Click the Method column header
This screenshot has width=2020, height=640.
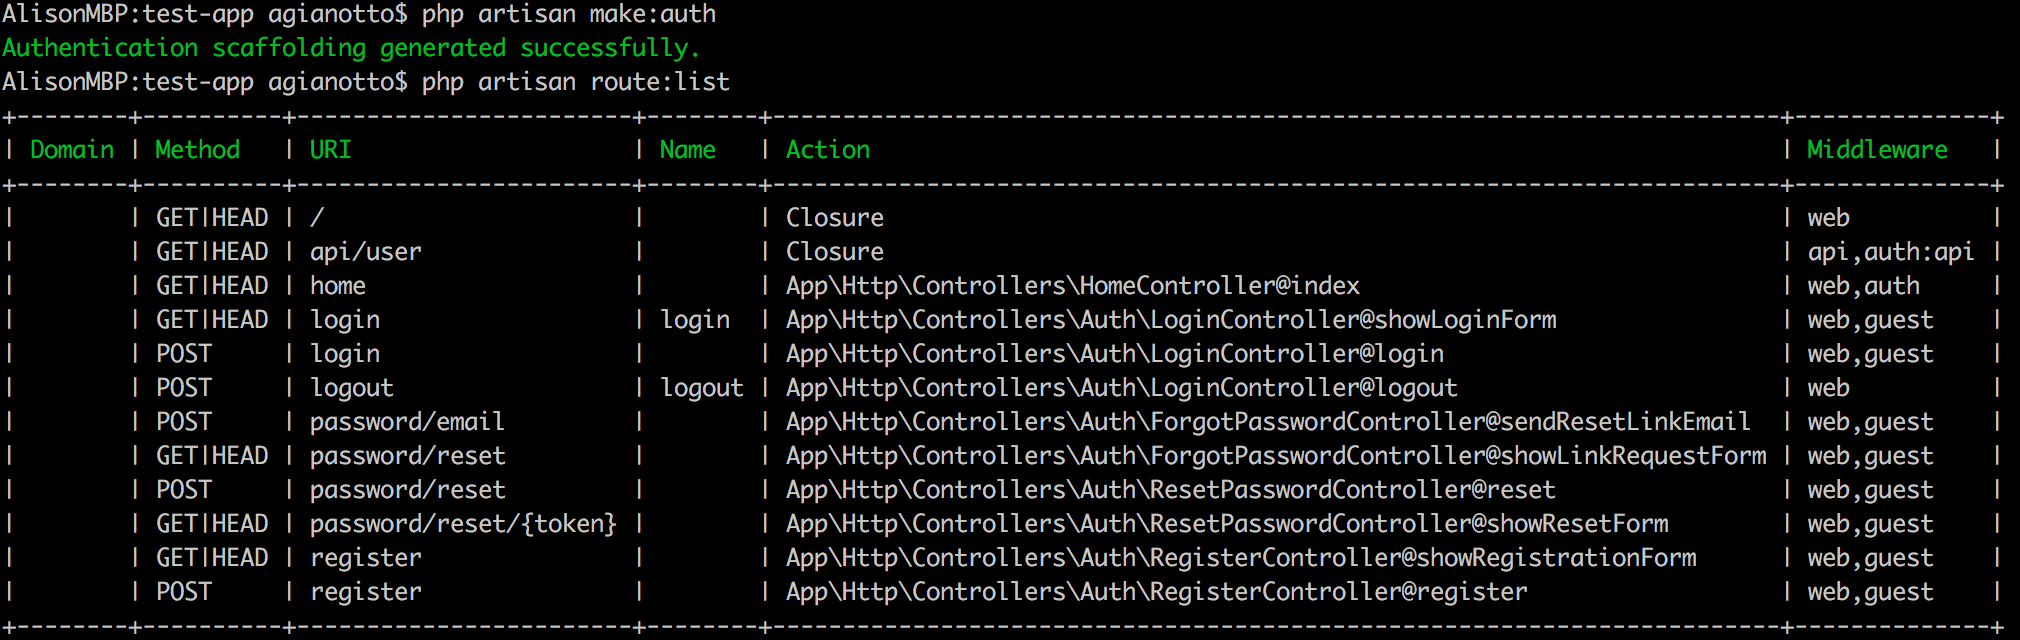click(198, 150)
